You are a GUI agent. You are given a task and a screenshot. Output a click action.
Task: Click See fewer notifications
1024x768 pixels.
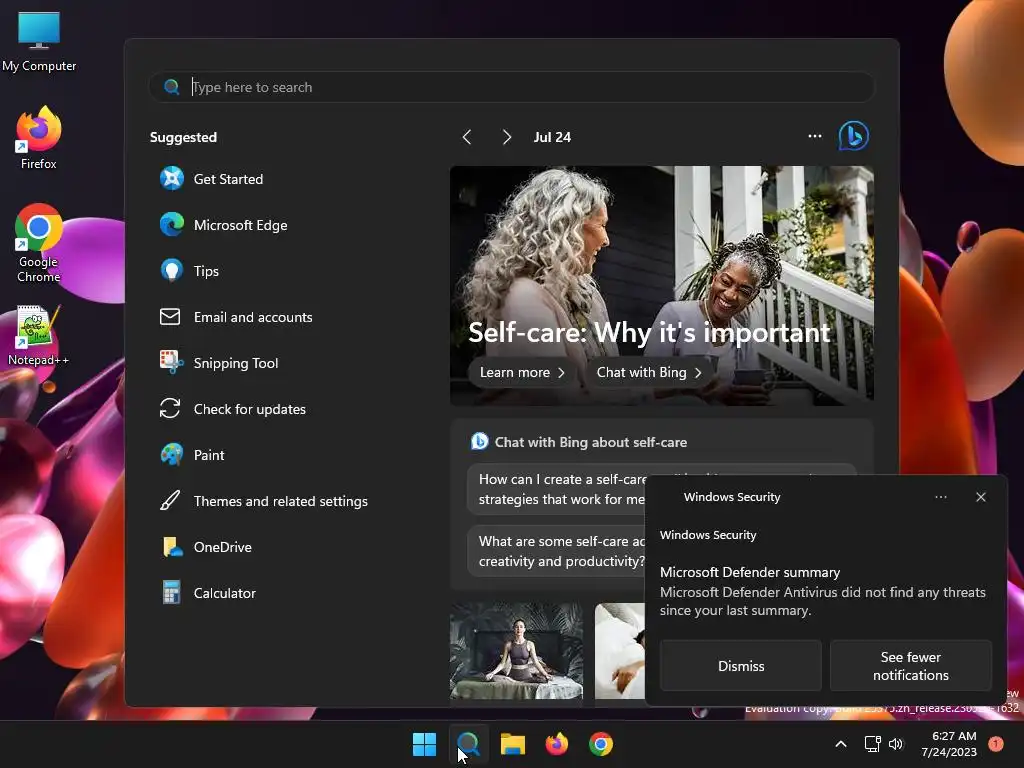[x=910, y=665]
